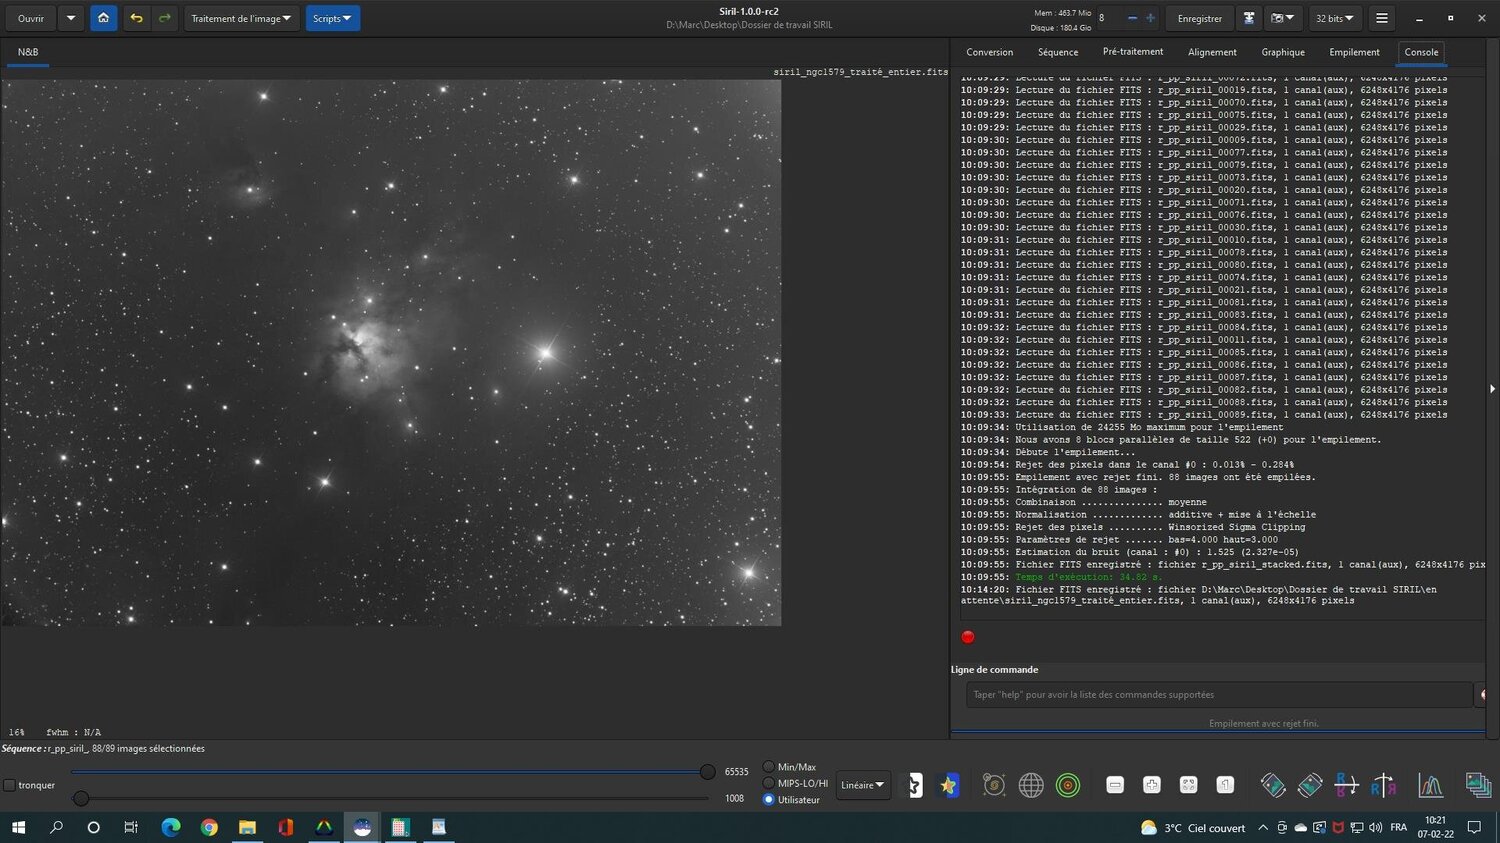Select the Min/Max radio button

click(769, 767)
